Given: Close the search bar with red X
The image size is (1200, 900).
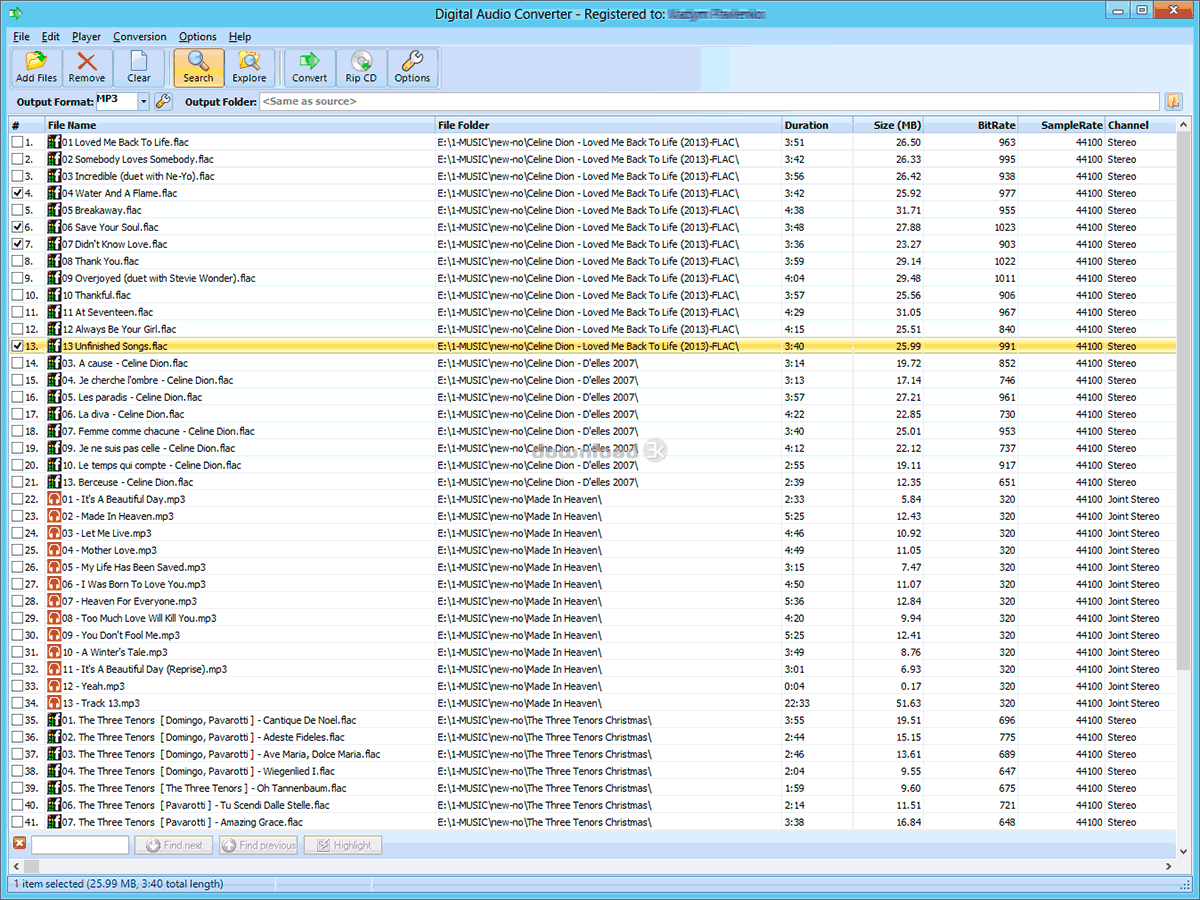Looking at the screenshot, I should click(x=19, y=844).
